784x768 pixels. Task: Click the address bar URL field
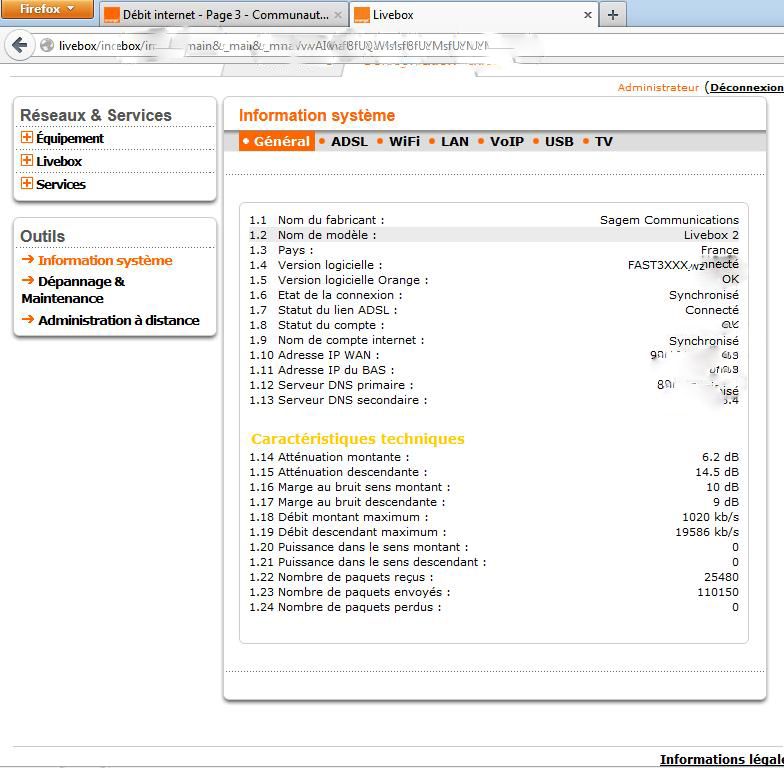[x=410, y=46]
